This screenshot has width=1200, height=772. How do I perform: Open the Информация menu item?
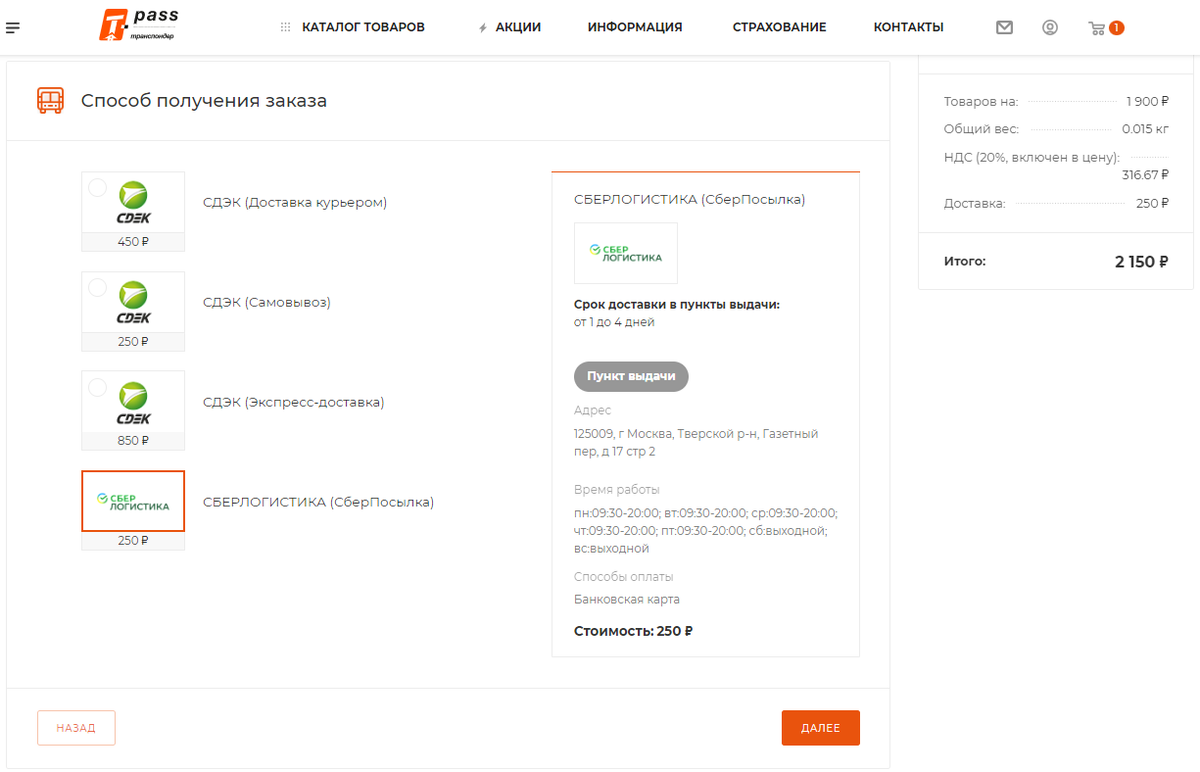click(x=635, y=28)
